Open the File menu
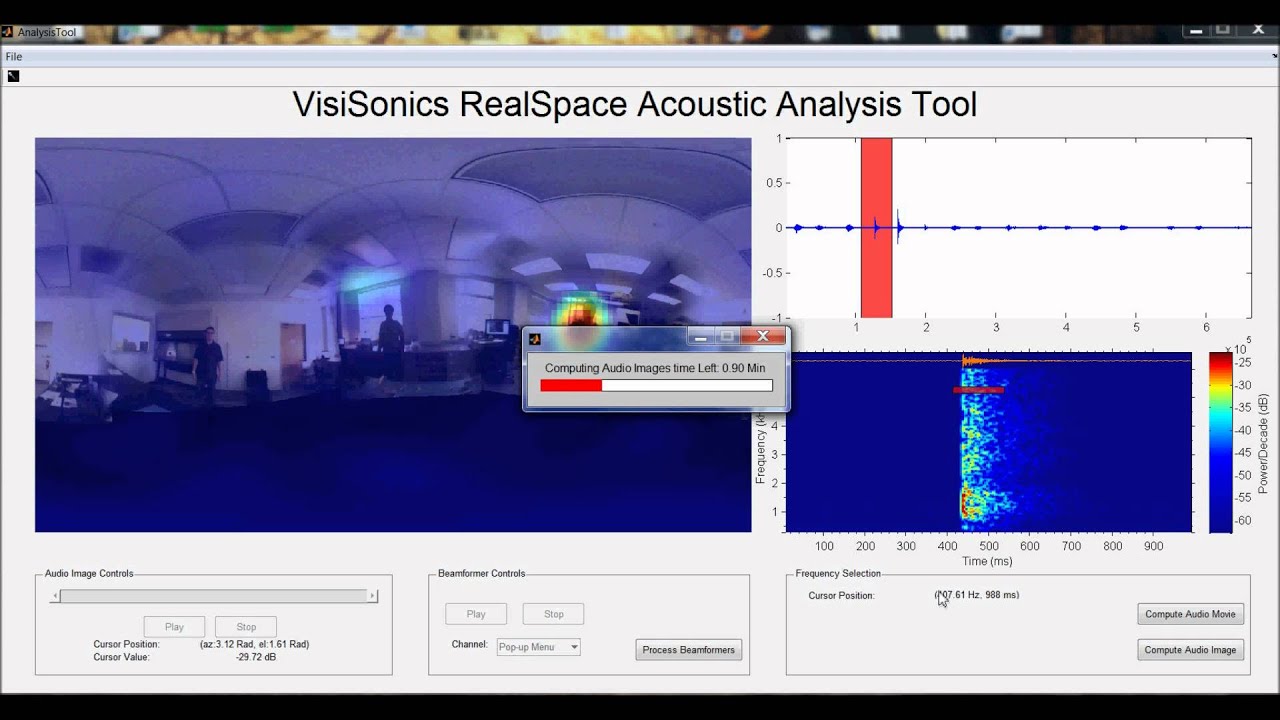 pyautogui.click(x=14, y=57)
